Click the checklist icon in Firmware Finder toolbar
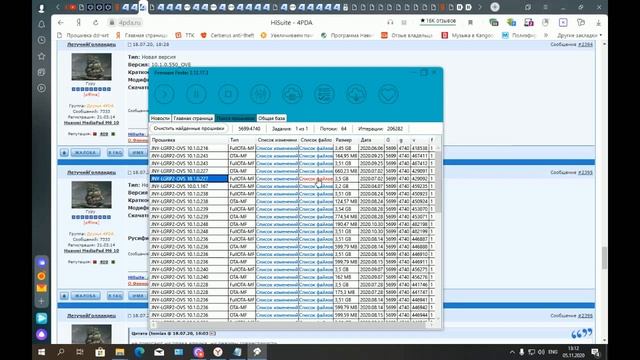The height and width of the screenshot is (360, 640). pyautogui.click(x=324, y=94)
